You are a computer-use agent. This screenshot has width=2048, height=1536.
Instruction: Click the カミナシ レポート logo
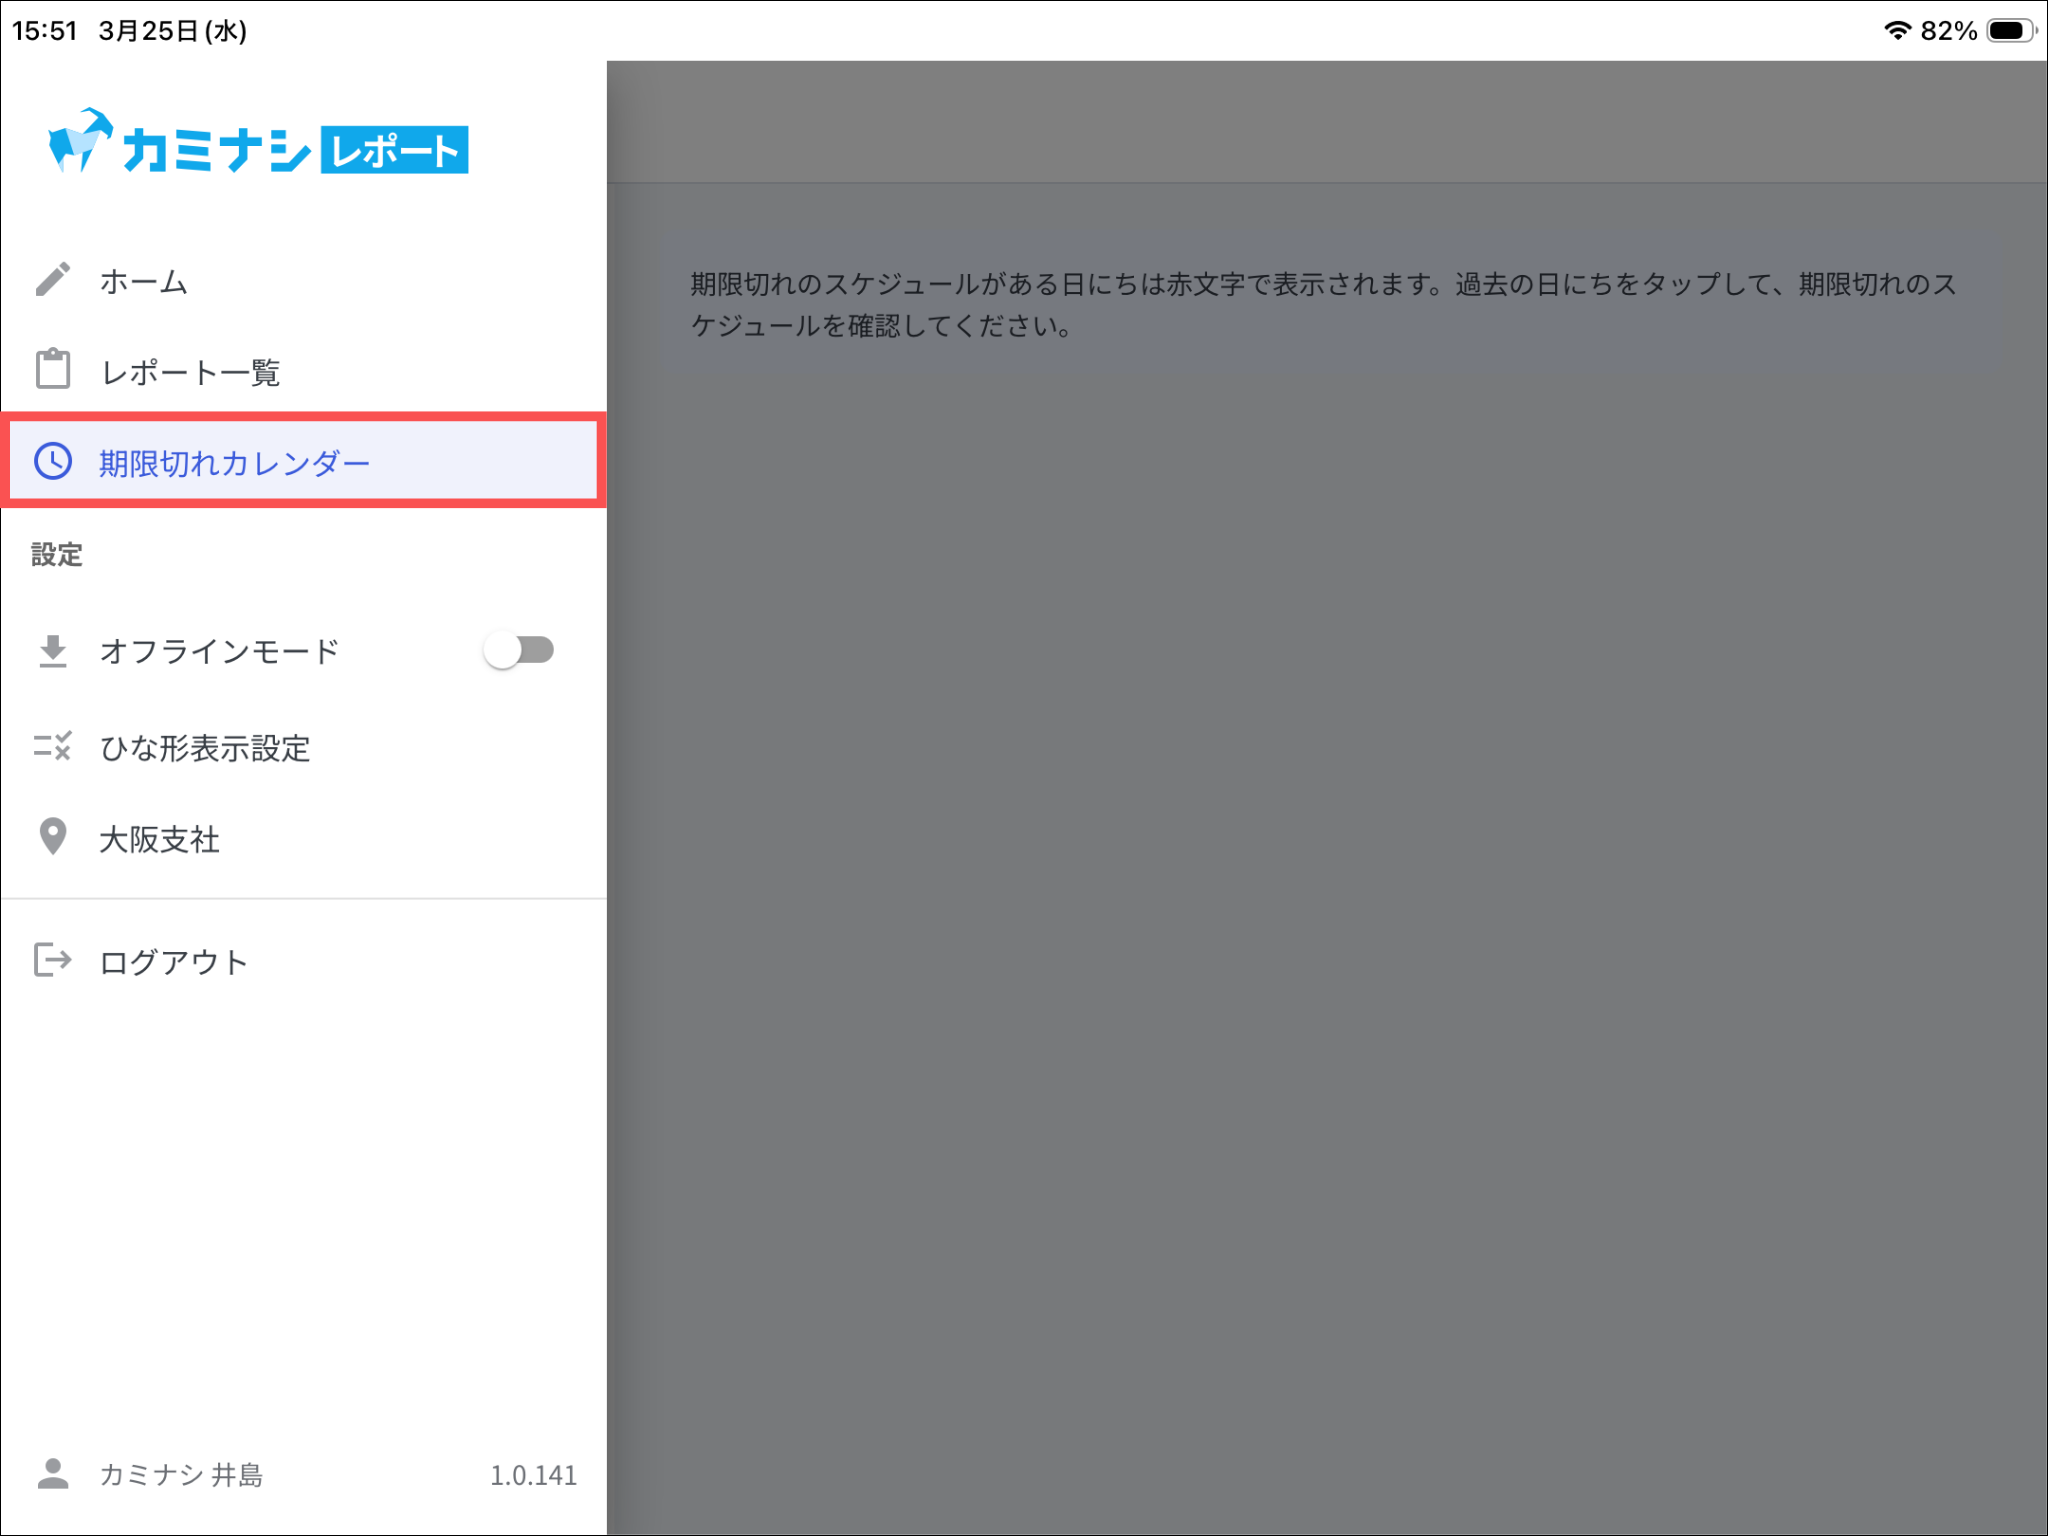(x=260, y=146)
